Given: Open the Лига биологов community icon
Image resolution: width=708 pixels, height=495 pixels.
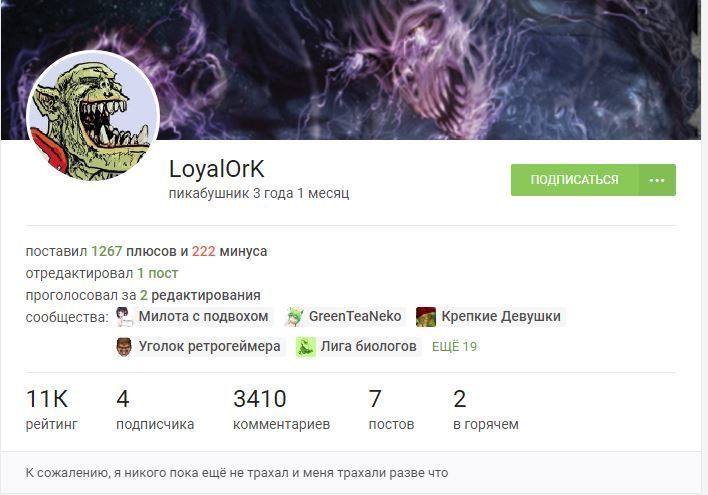Looking at the screenshot, I should (x=306, y=347).
